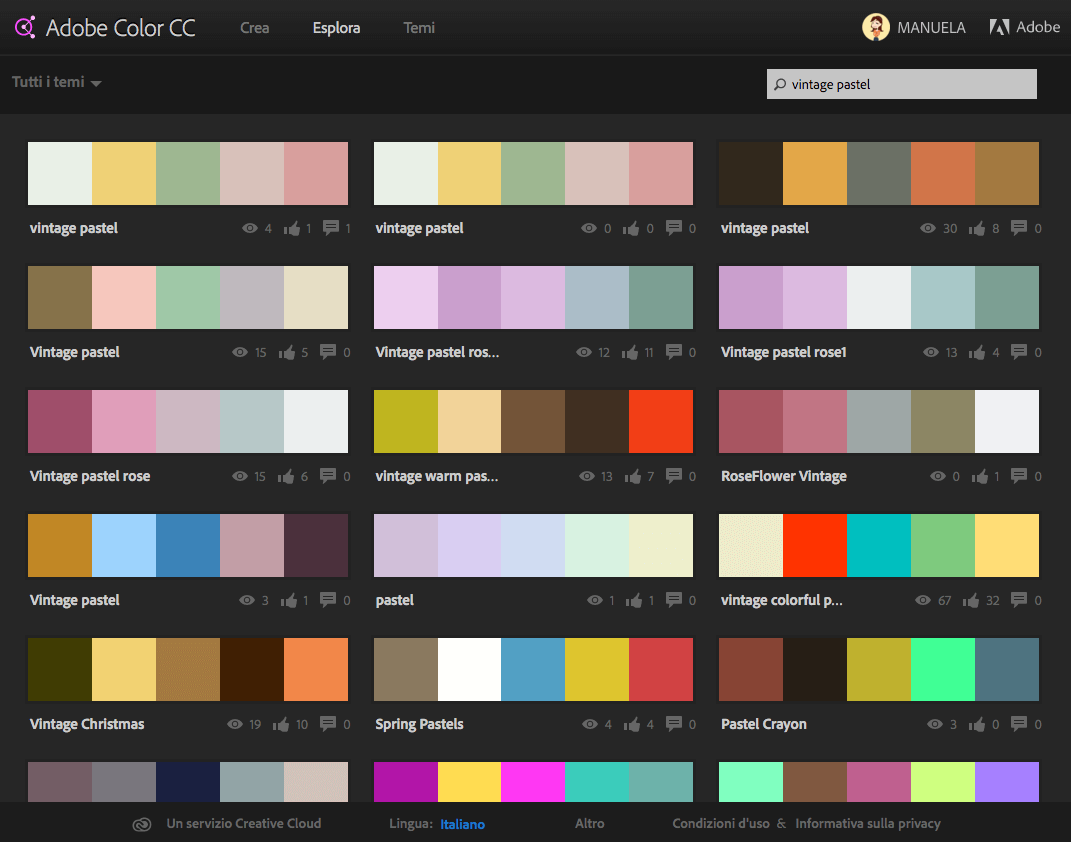The image size is (1071, 842).
Task: Click the Creative Cloud eye icon in footer
Action: click(141, 823)
